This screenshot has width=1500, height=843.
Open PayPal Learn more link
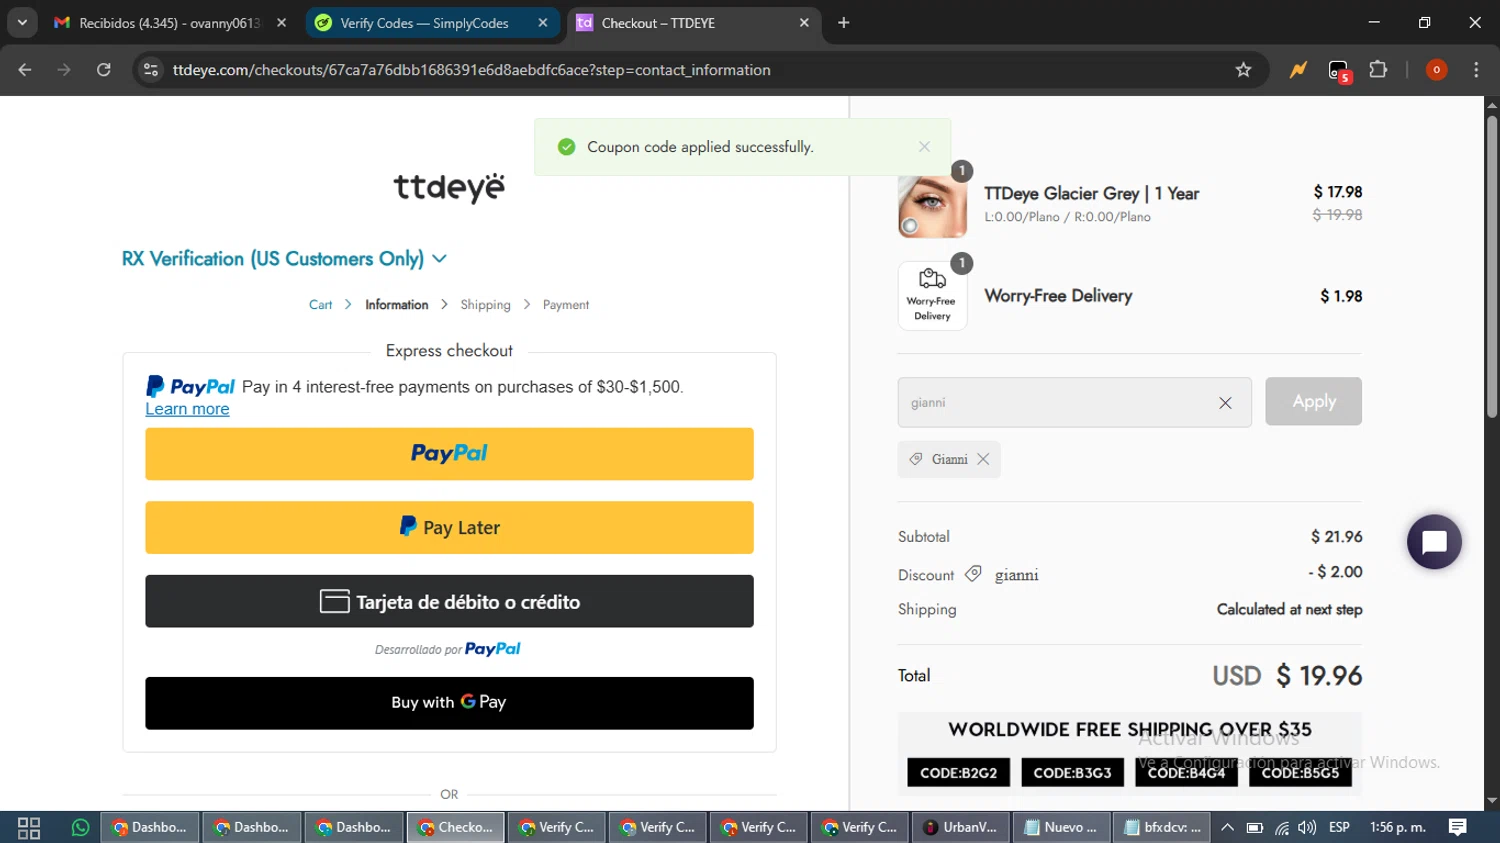pyautogui.click(x=187, y=409)
